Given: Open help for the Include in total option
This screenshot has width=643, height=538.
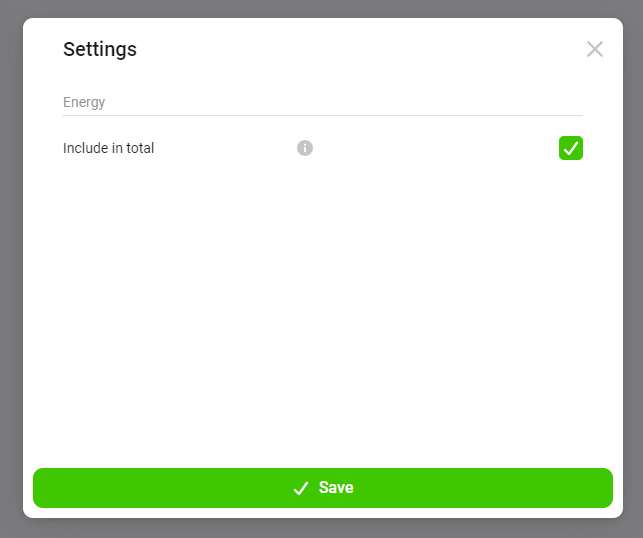Looking at the screenshot, I should click(x=305, y=148).
